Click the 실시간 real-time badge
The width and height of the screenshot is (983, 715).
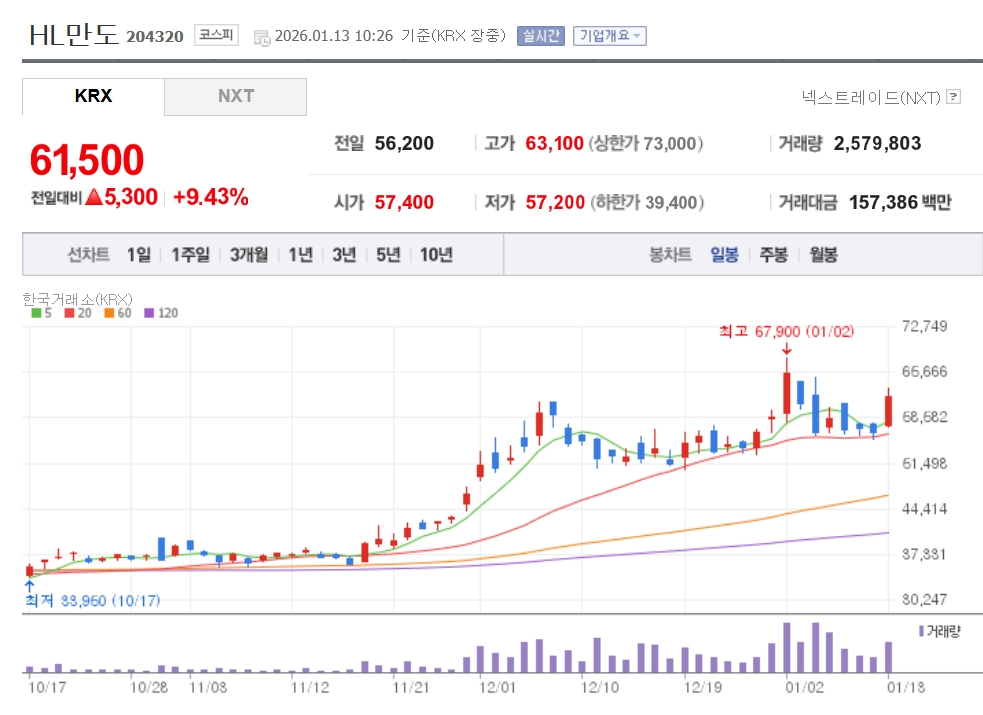click(540, 36)
